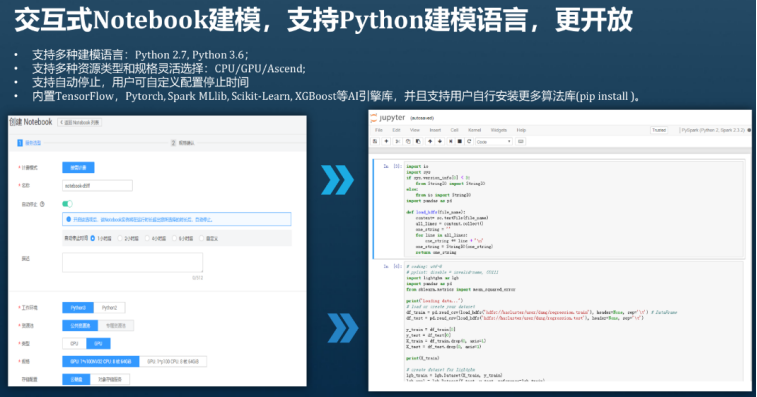Click the PySpark kernel name label
The image size is (757, 397).
[713, 130]
